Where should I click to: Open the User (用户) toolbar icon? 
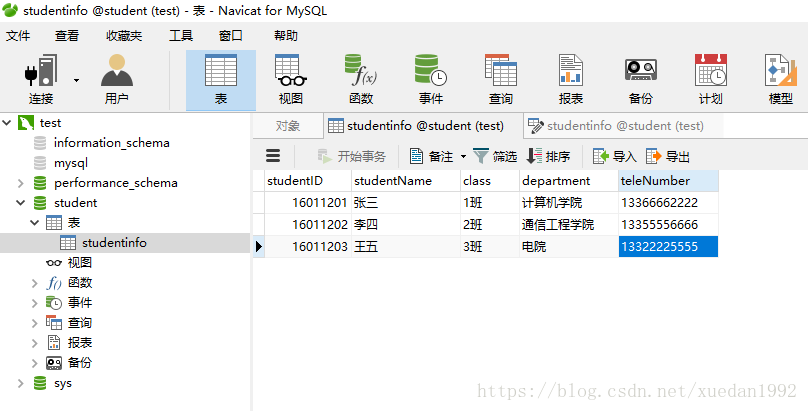(116, 80)
